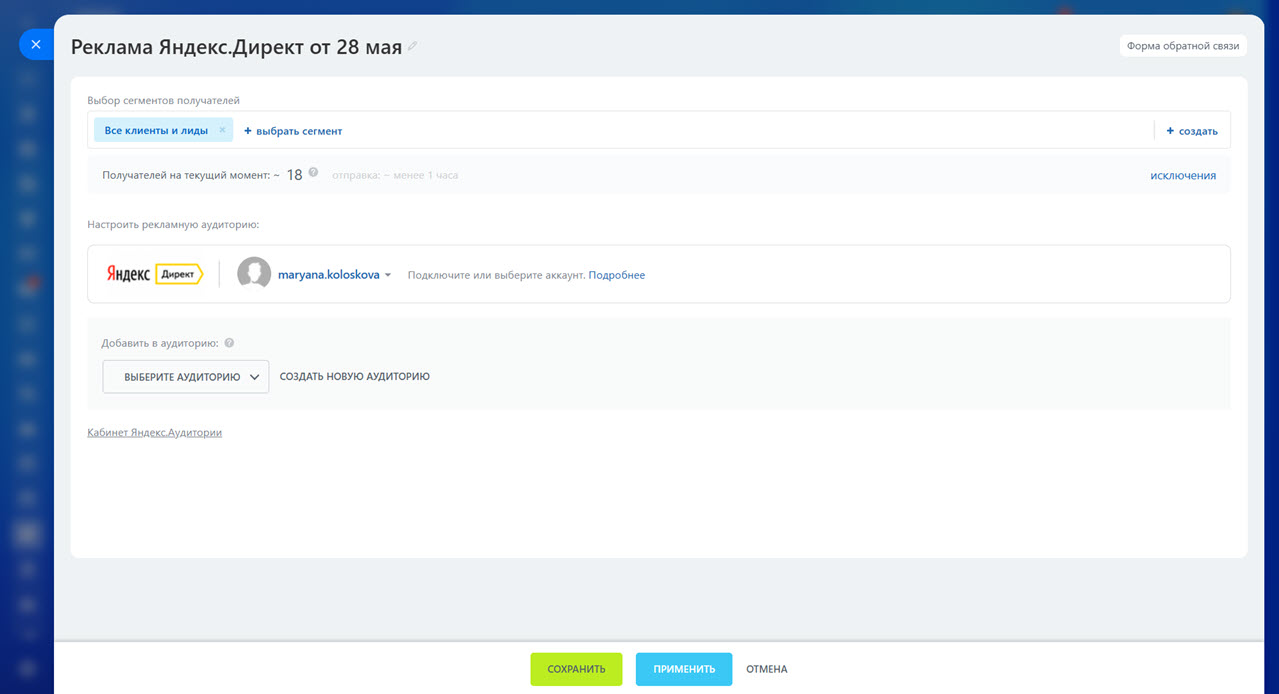The height and width of the screenshot is (694, 1279).
Task: Open the "Выберите аудиторию" dropdown
Action: (x=186, y=377)
